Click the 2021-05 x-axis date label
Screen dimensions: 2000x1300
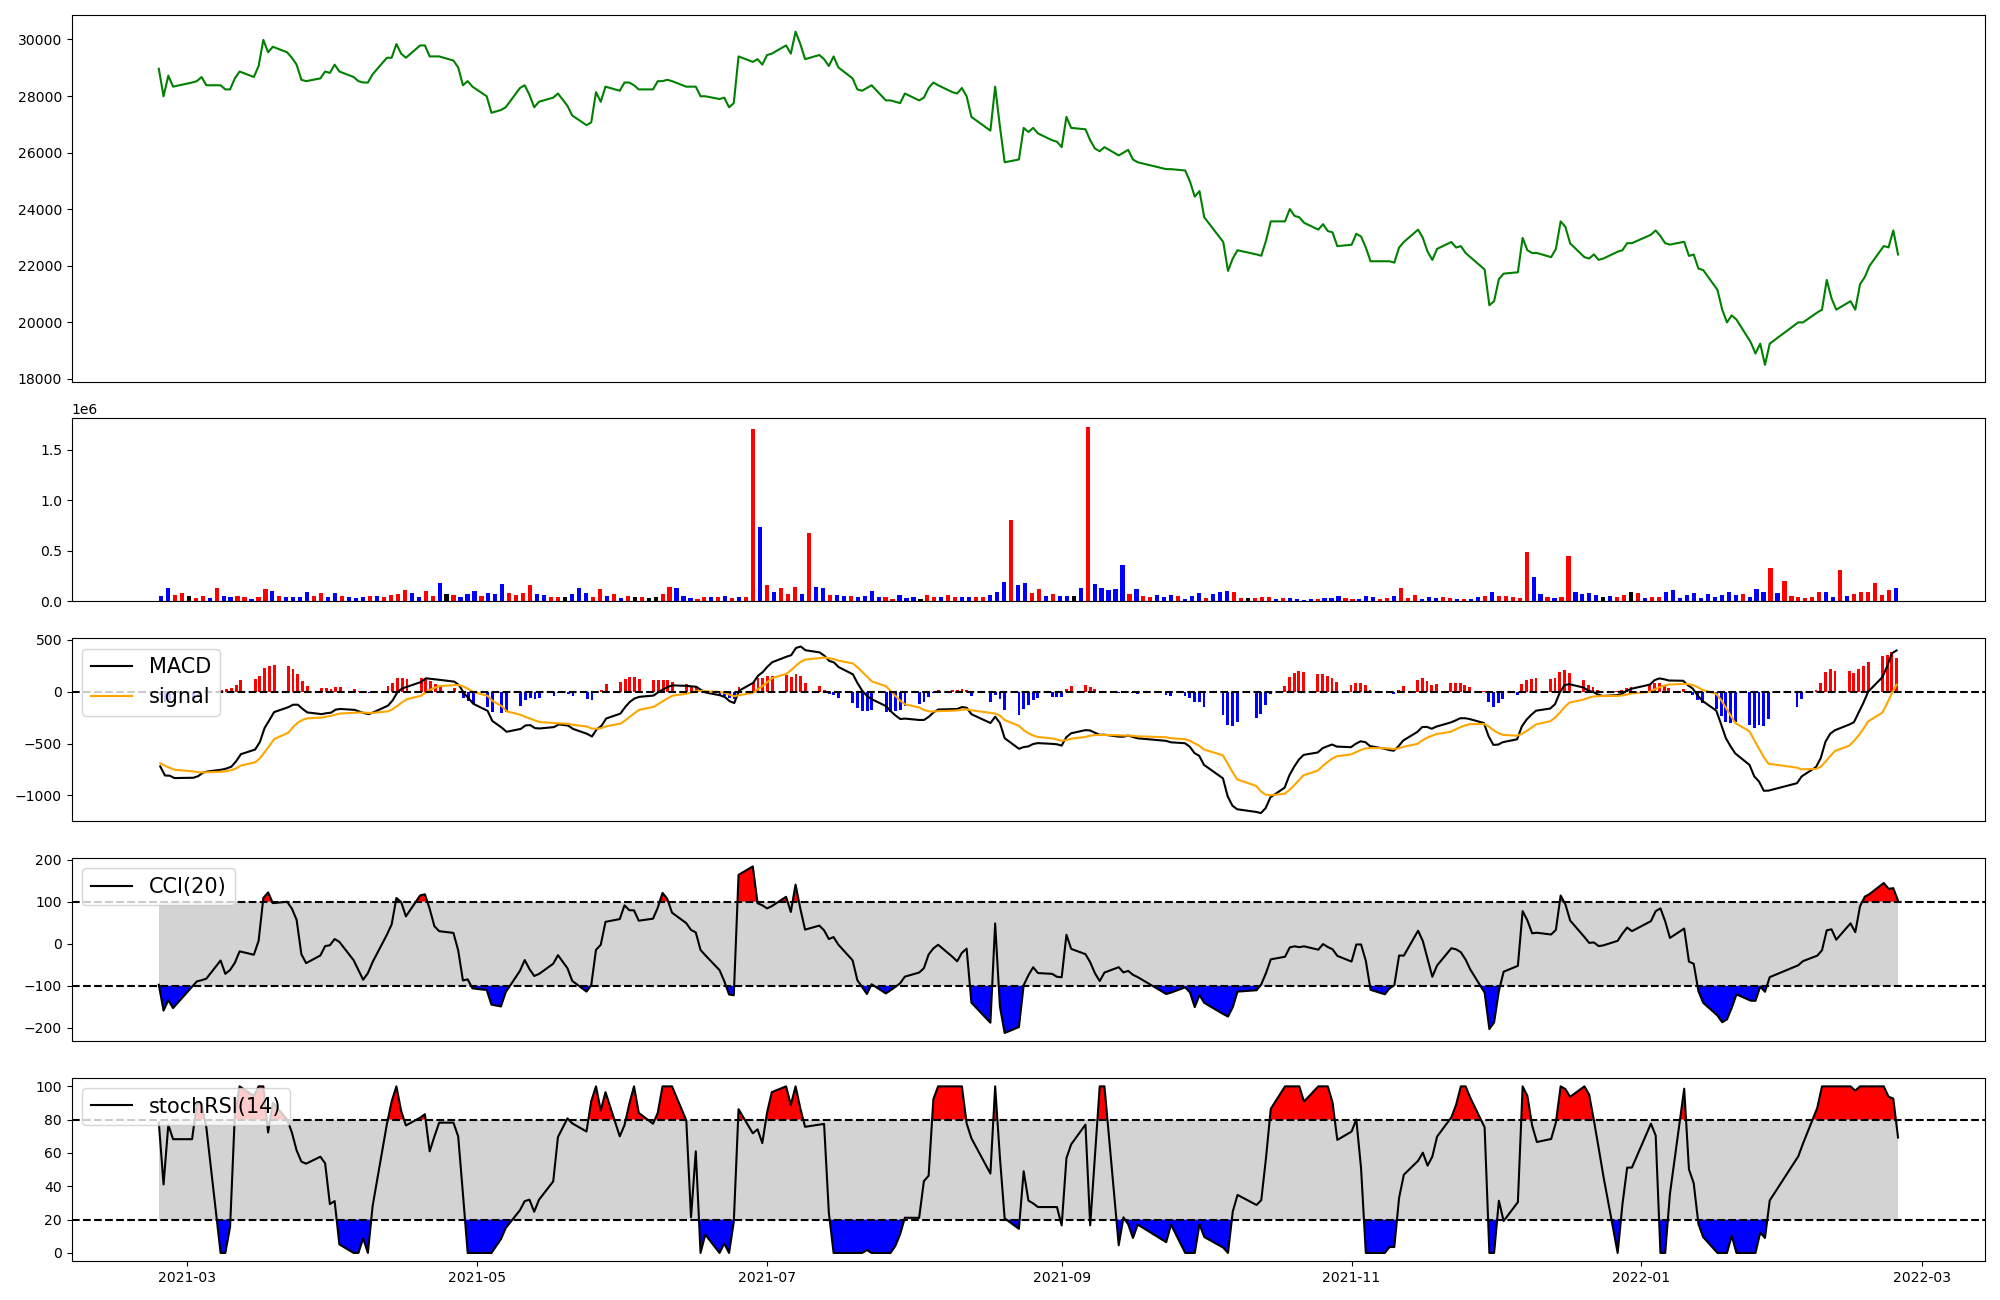coord(477,1277)
